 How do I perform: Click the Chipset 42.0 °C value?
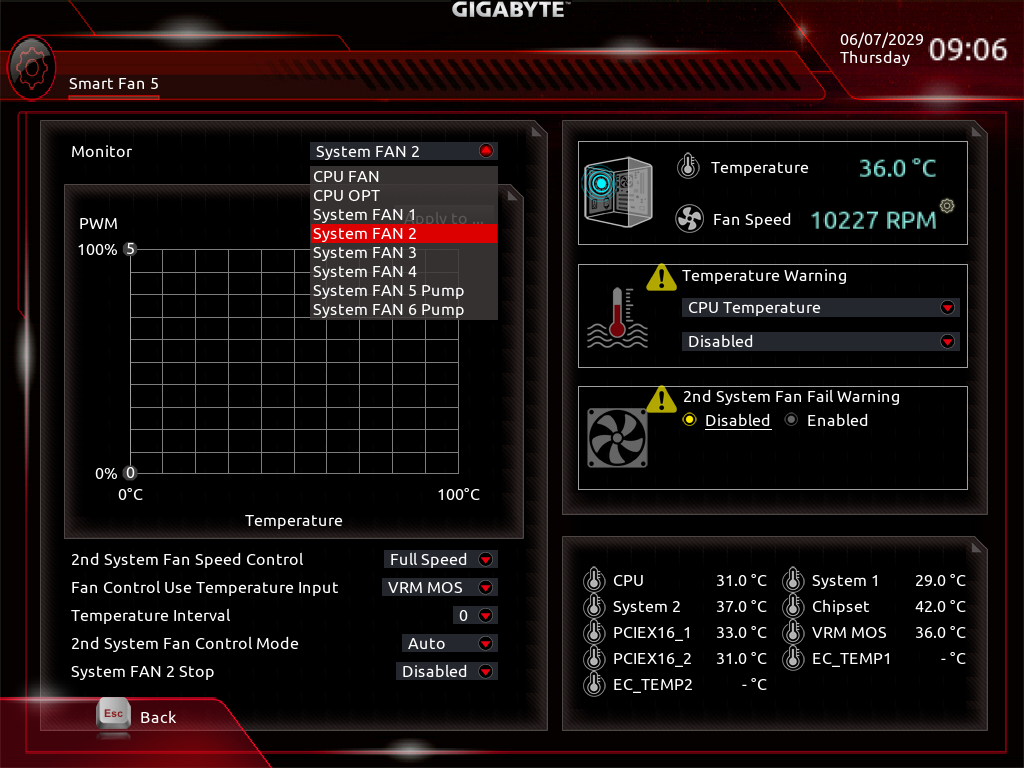940,607
